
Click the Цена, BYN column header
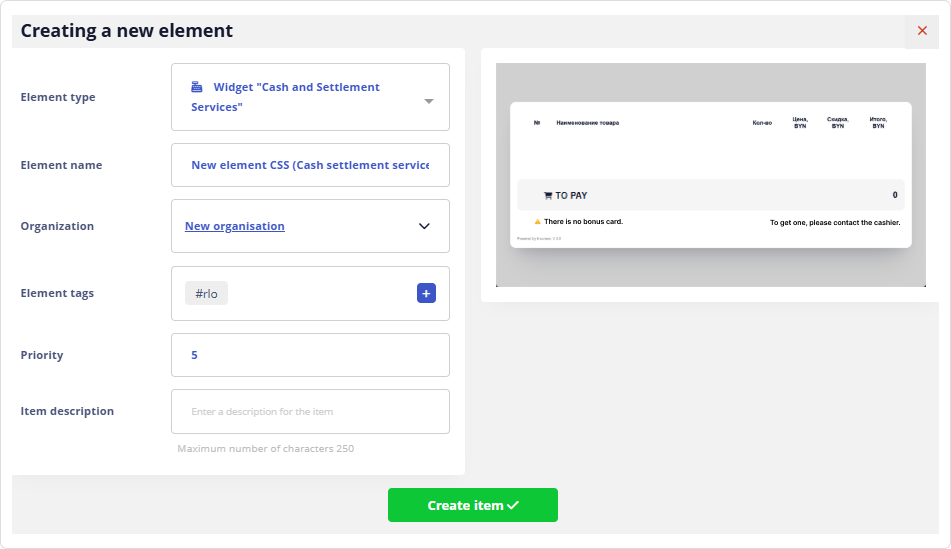coord(800,123)
